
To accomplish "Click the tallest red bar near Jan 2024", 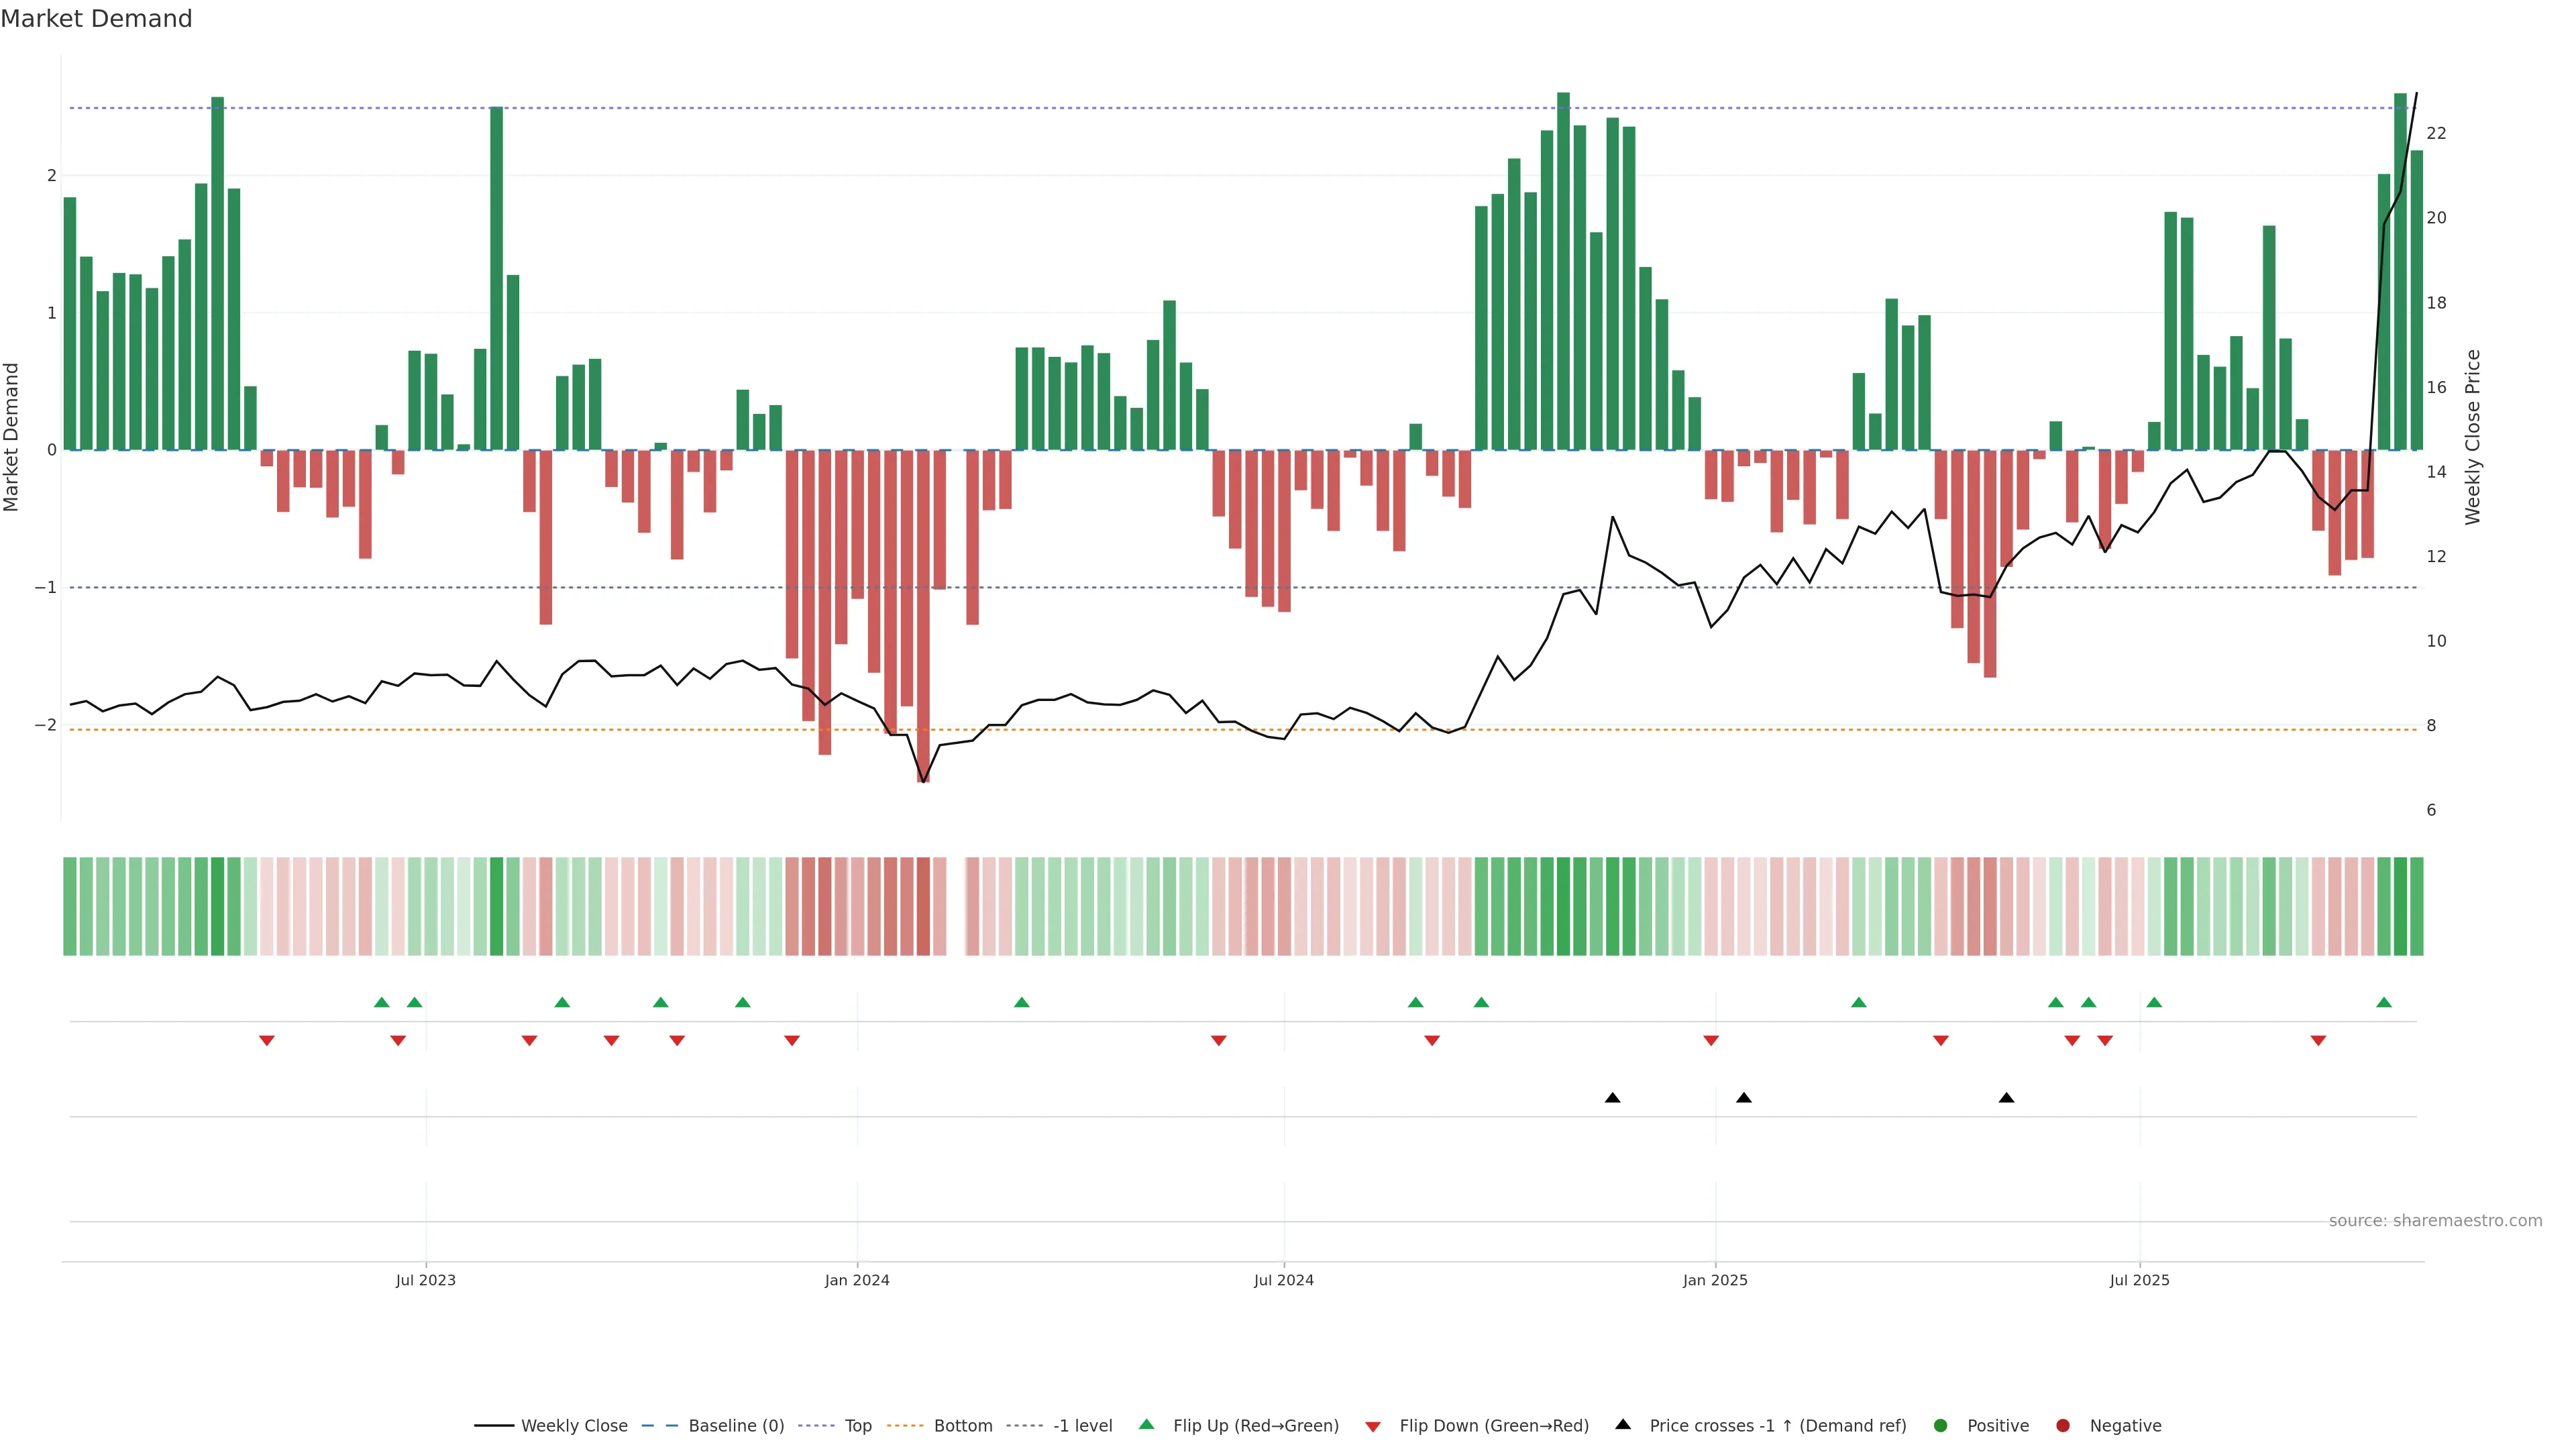I will [x=923, y=615].
